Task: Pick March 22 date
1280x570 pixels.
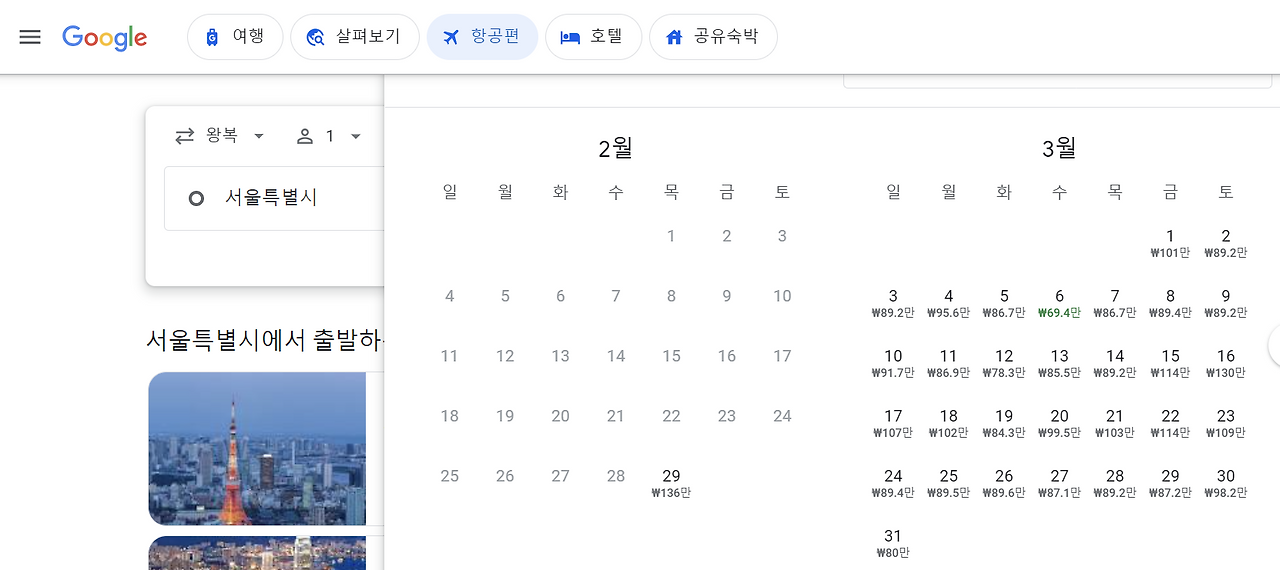Action: (x=1170, y=423)
